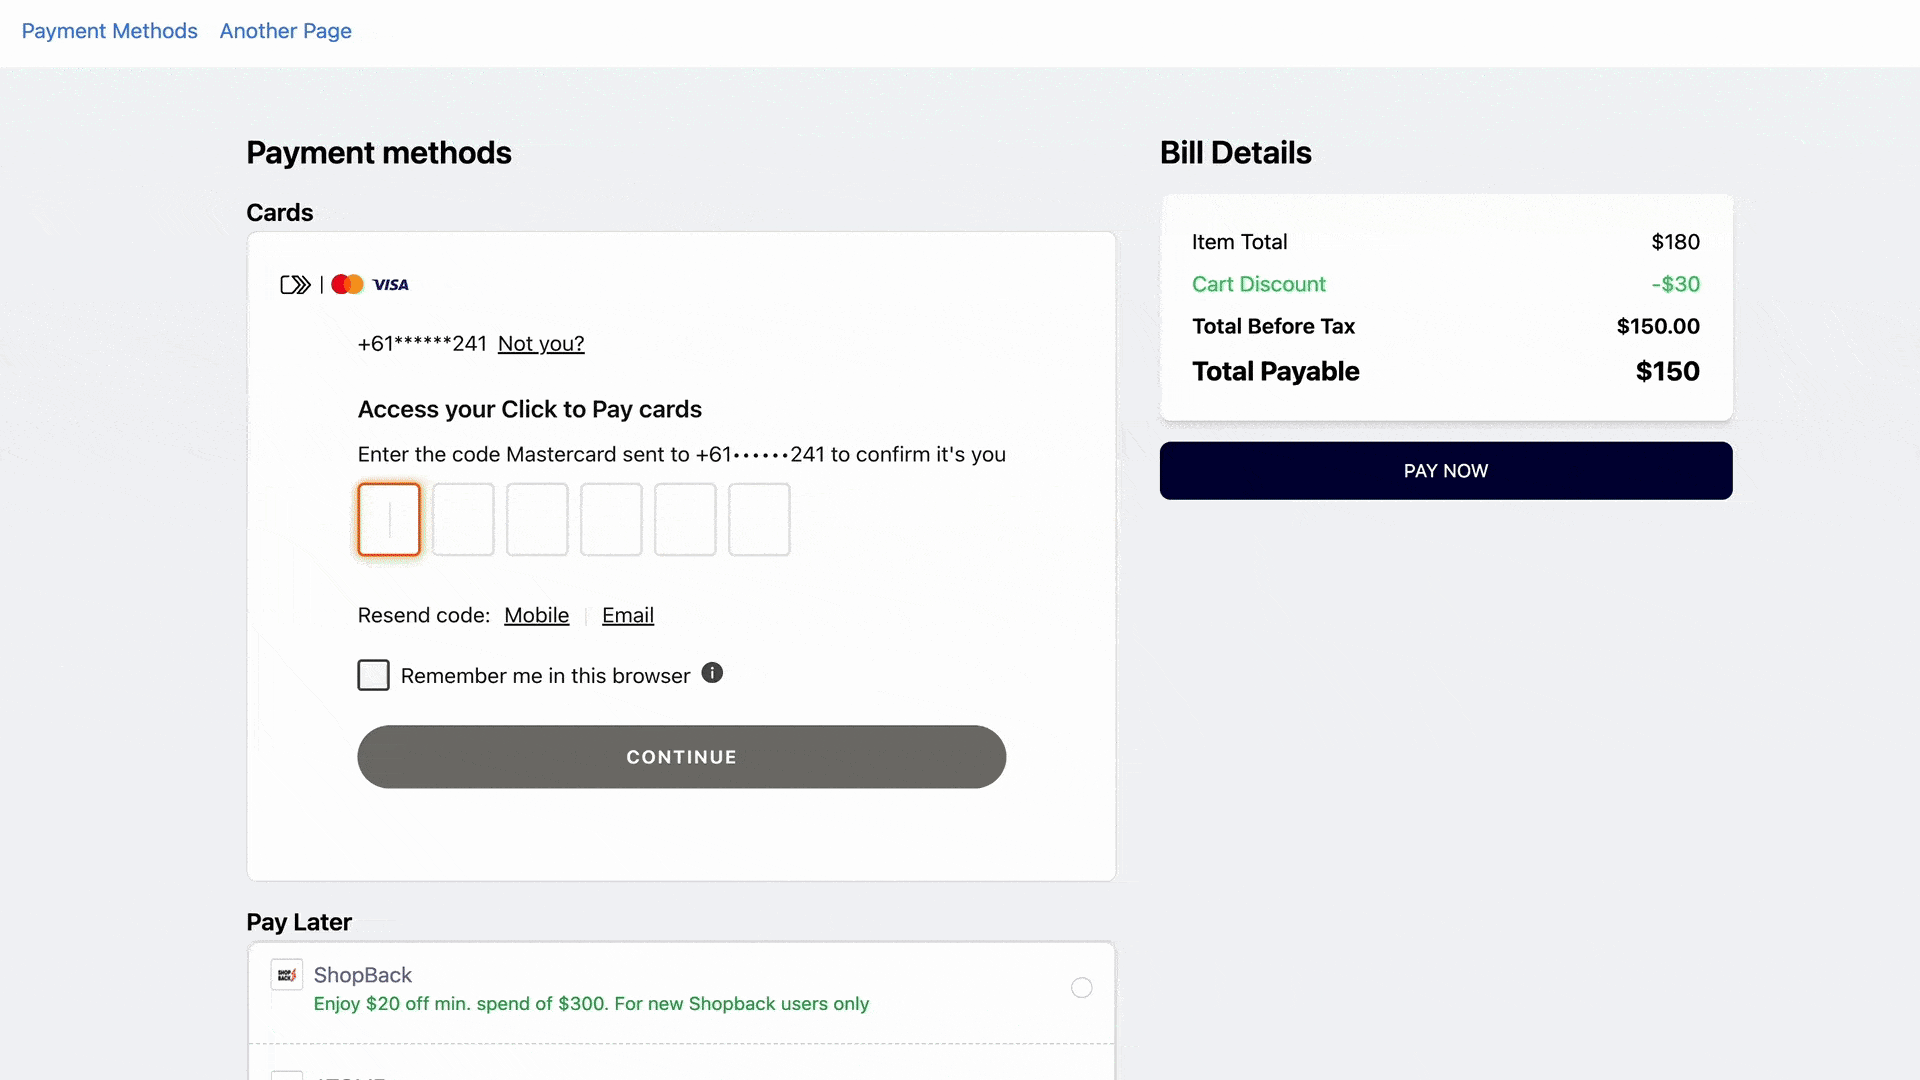Open the Payment Methods nav tab
The width and height of the screenshot is (1920, 1080).
(x=110, y=31)
